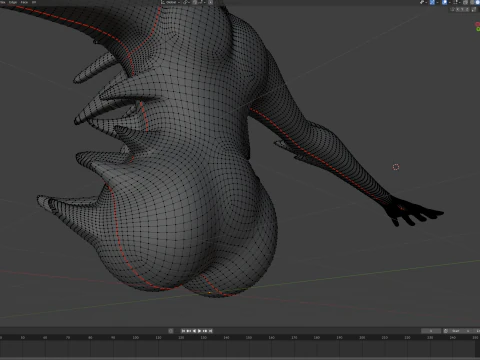This screenshot has width=480, height=360.
Task: Click the current frame number field
Action: [431, 331]
